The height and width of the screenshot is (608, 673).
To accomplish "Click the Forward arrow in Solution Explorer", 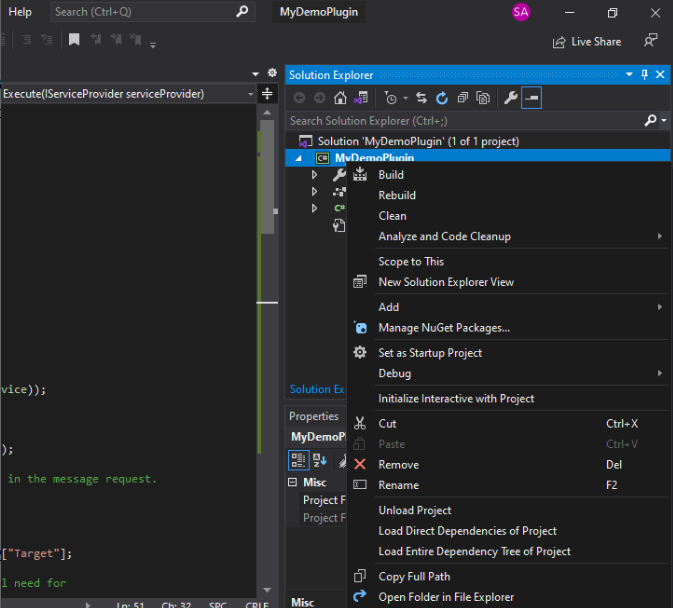I will click(x=319, y=98).
